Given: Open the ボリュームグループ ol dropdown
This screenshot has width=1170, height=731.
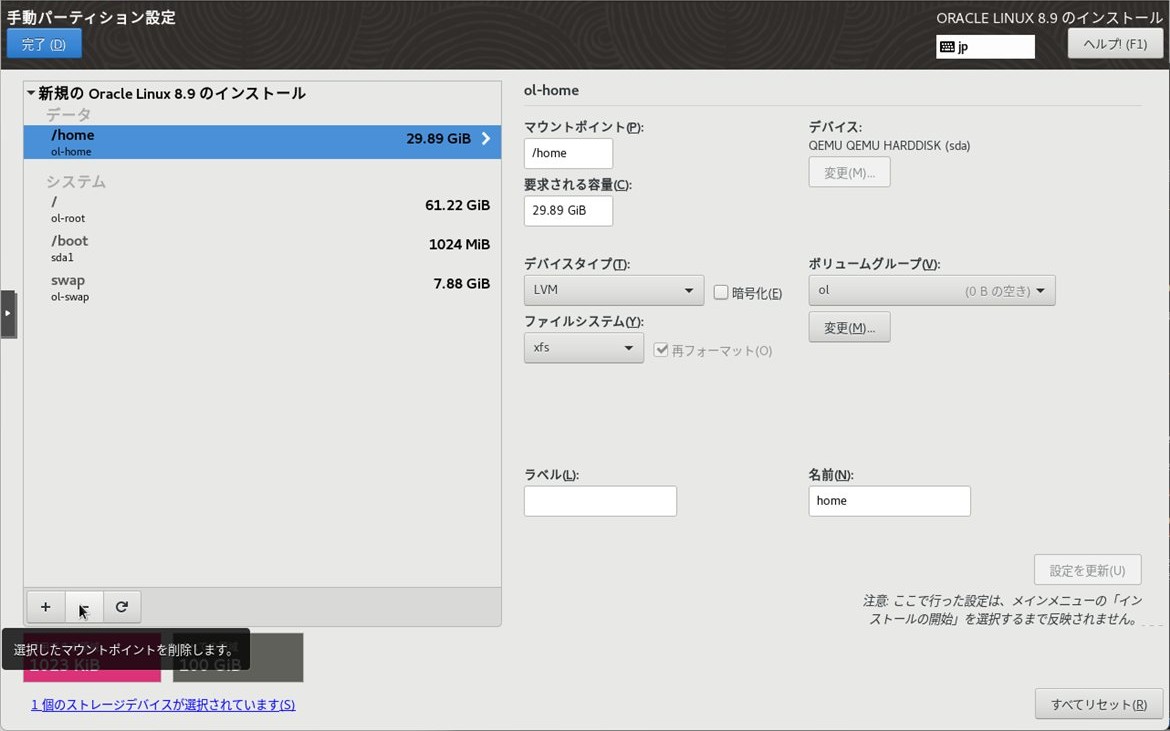Looking at the screenshot, I should coord(931,290).
